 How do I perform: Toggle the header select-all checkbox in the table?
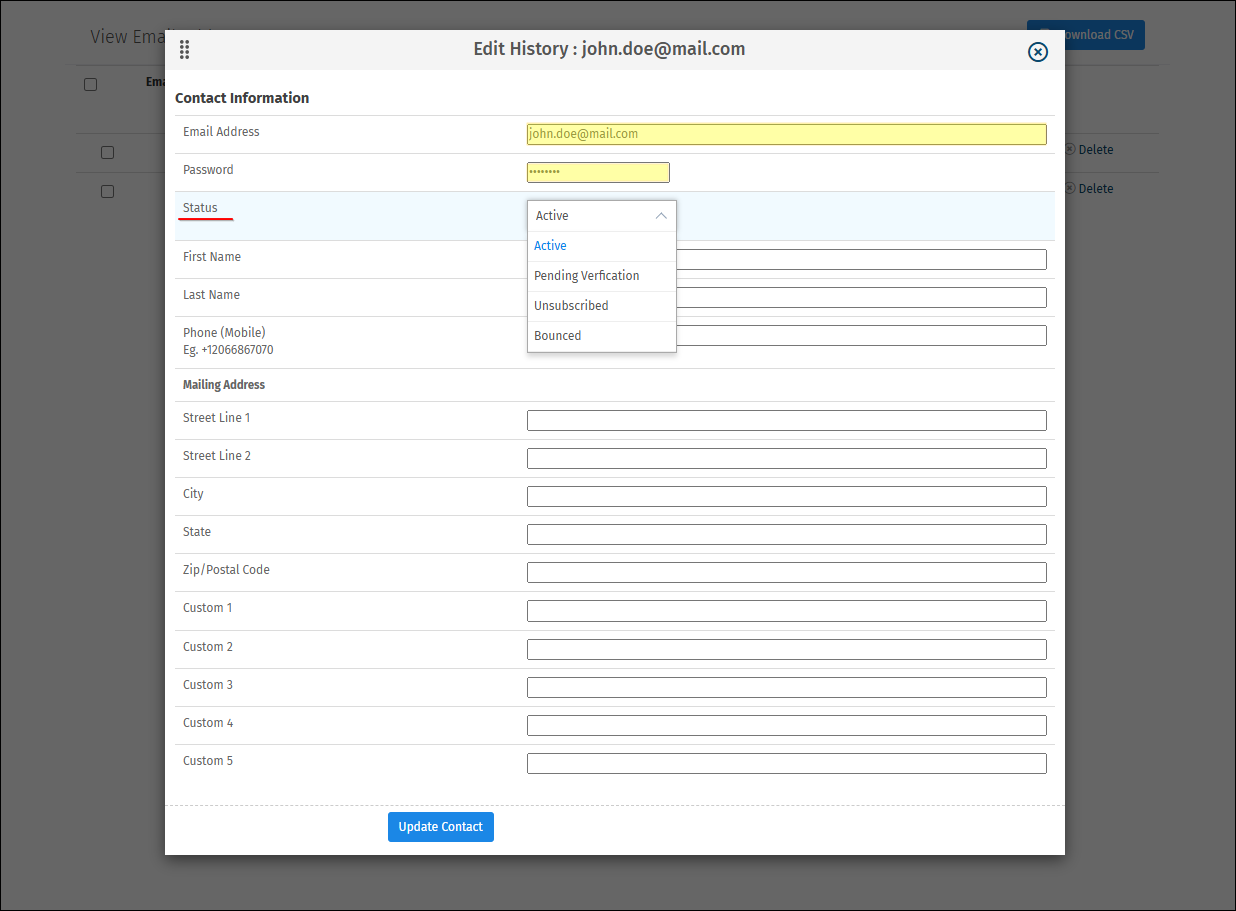(90, 84)
